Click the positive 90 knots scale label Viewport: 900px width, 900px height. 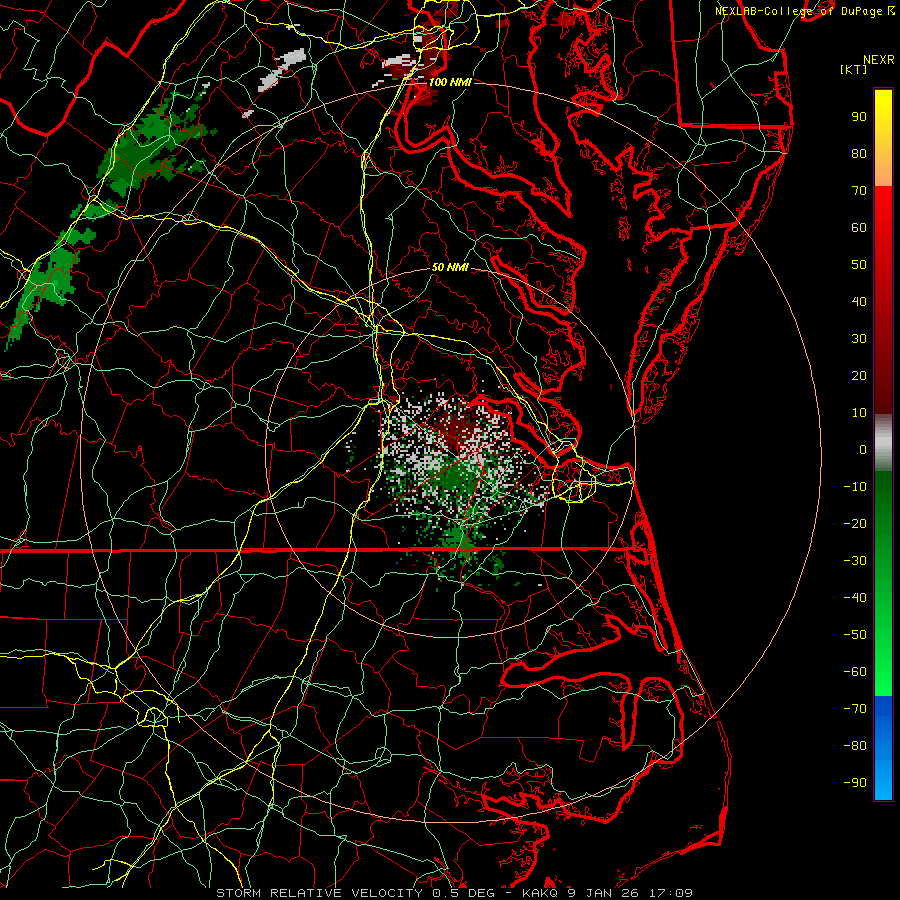click(859, 117)
